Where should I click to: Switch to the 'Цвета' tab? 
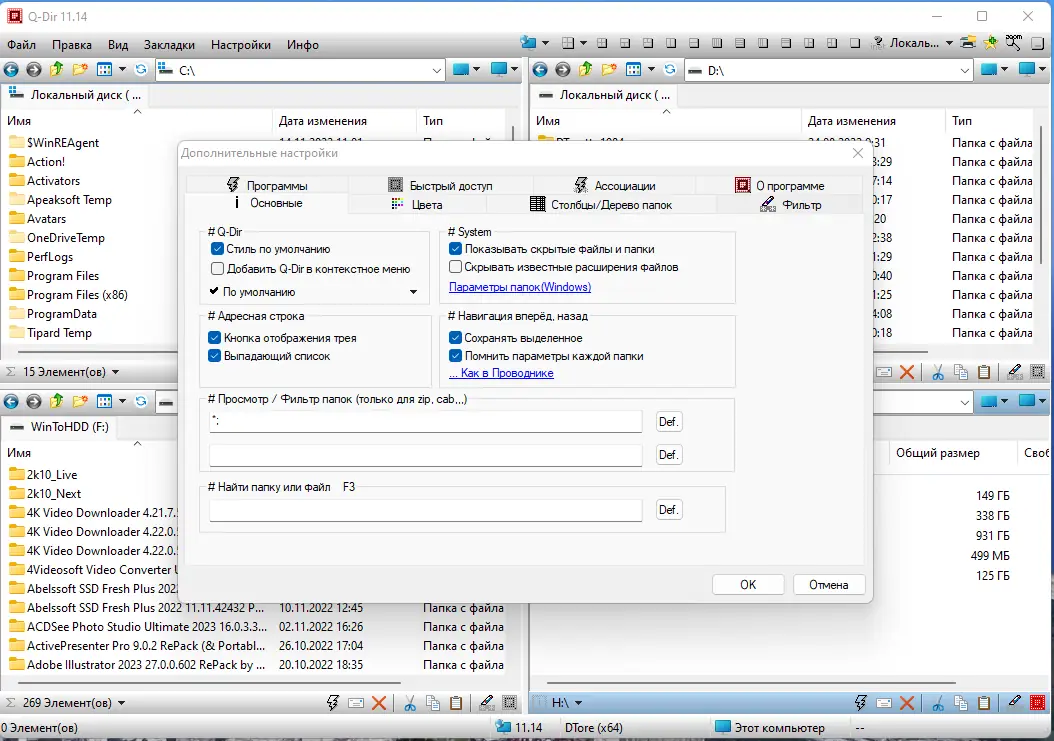417,204
